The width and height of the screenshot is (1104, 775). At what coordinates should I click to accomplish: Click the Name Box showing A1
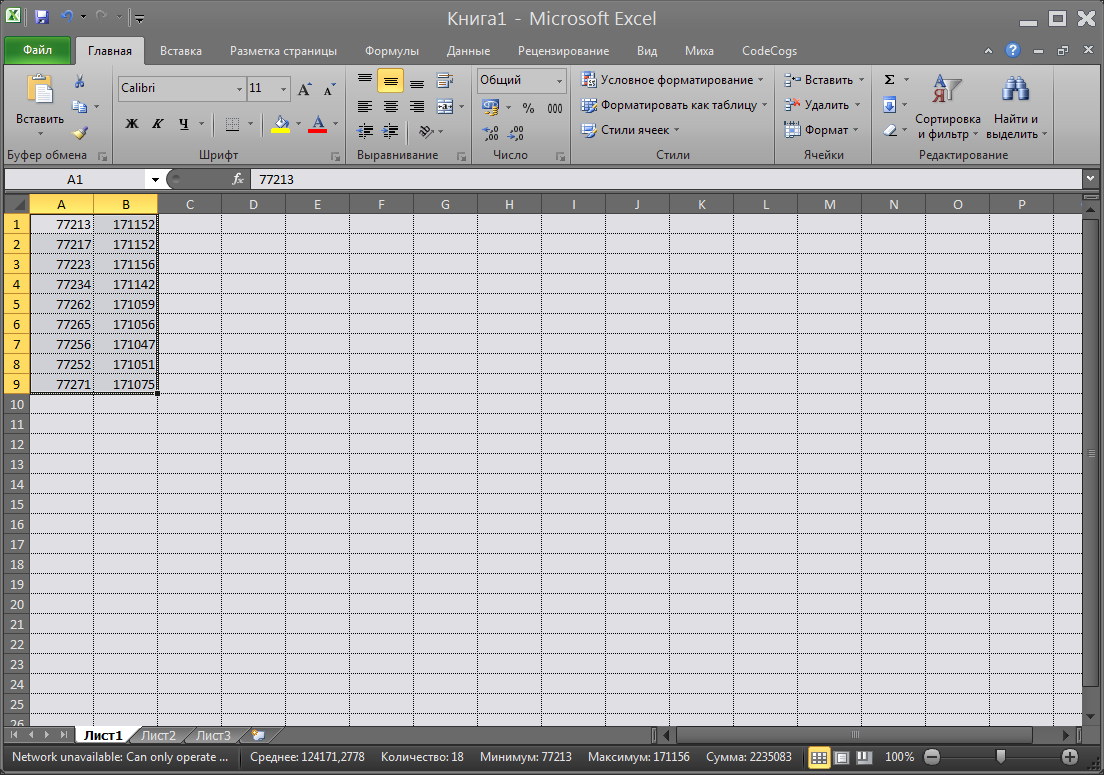[x=75, y=179]
